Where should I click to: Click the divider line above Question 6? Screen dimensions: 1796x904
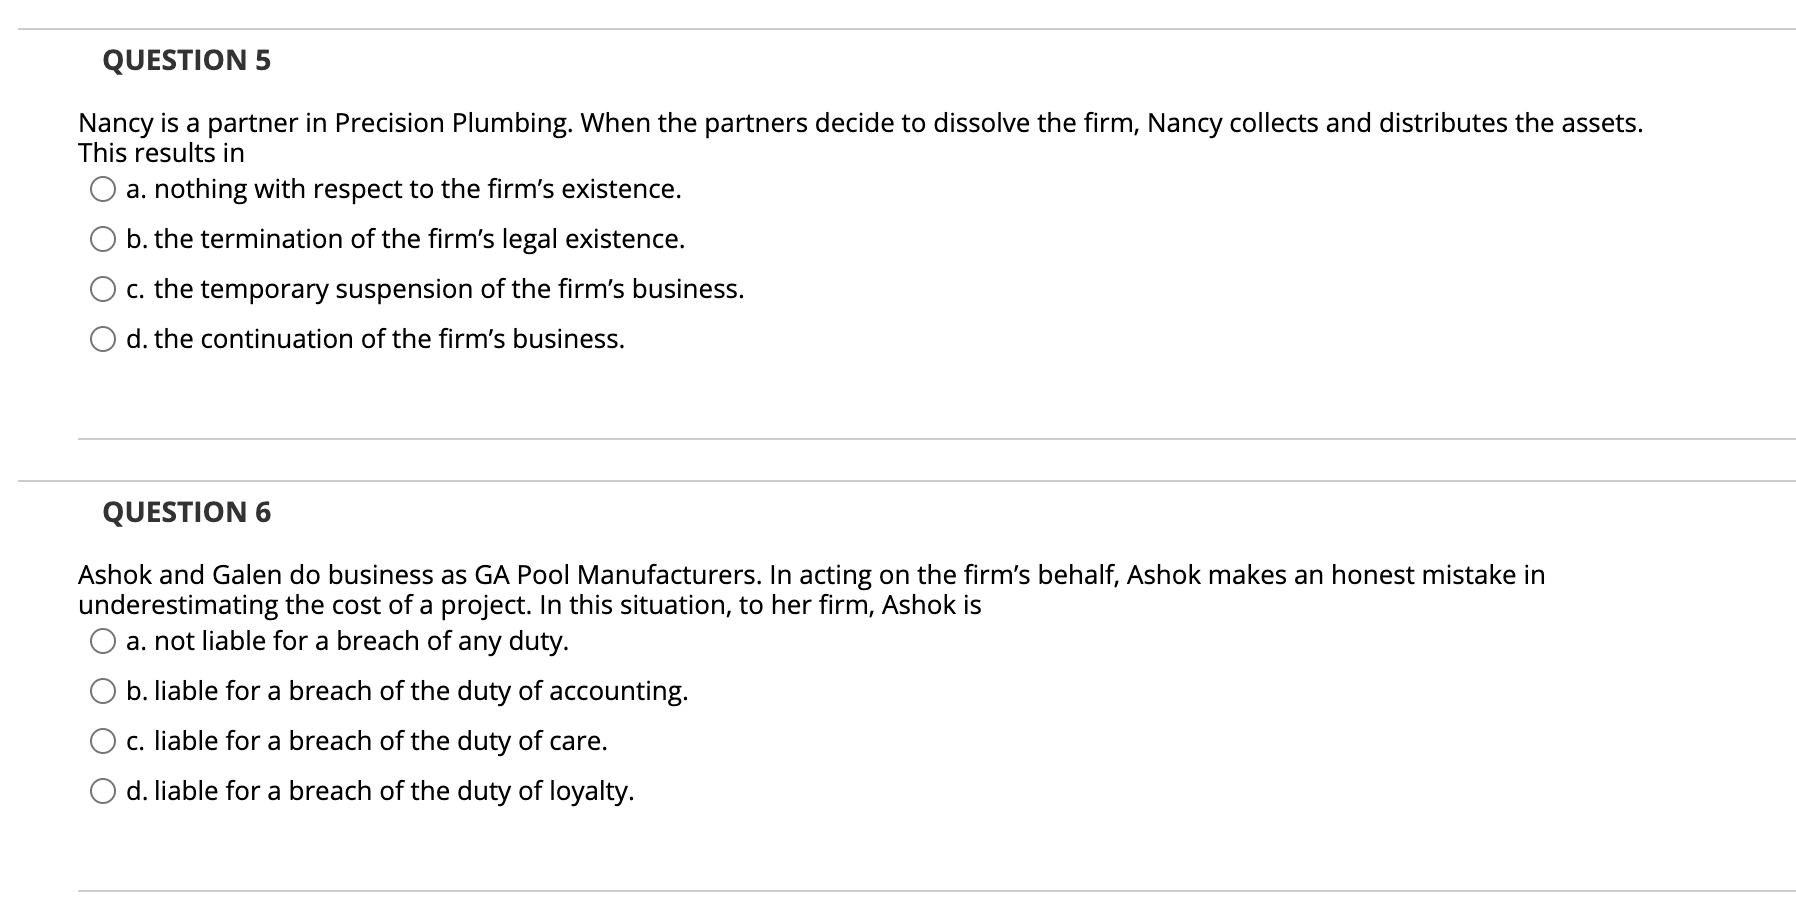[x=900, y=481]
